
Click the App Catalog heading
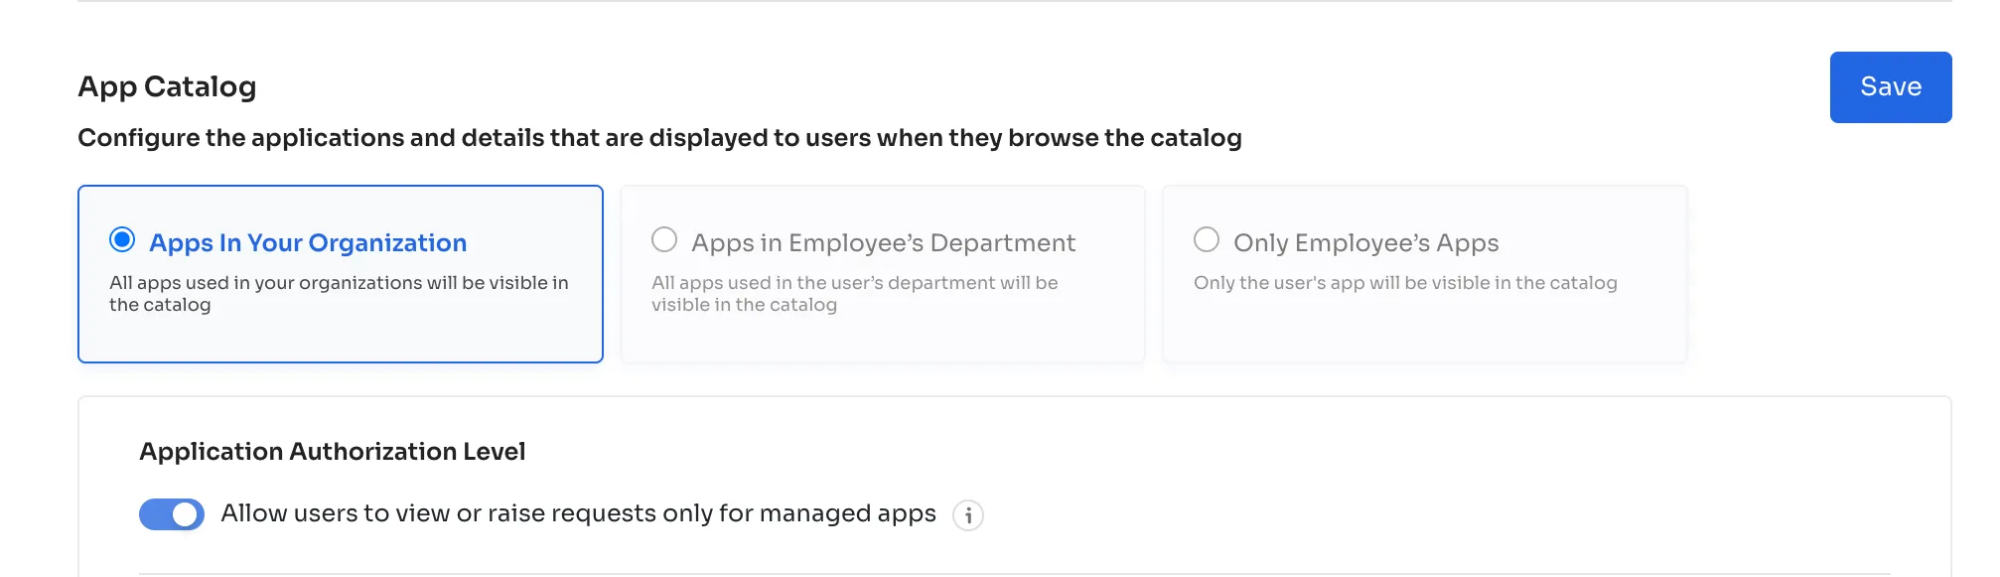(x=167, y=87)
